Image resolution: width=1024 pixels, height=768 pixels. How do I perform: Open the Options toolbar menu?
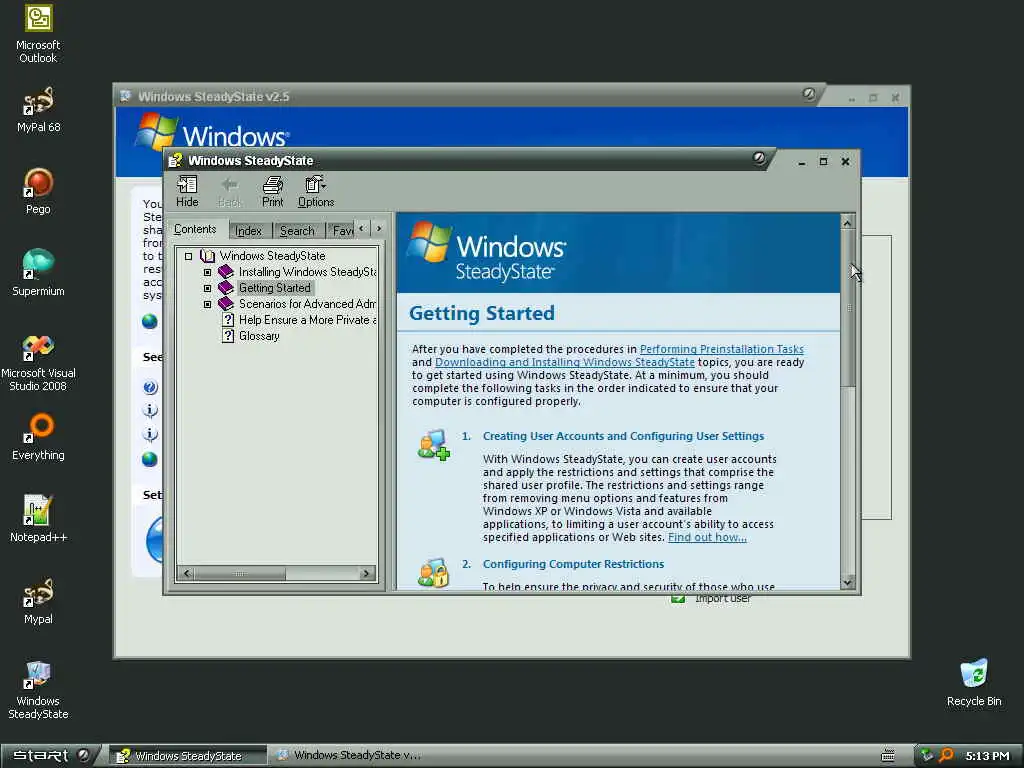[316, 192]
